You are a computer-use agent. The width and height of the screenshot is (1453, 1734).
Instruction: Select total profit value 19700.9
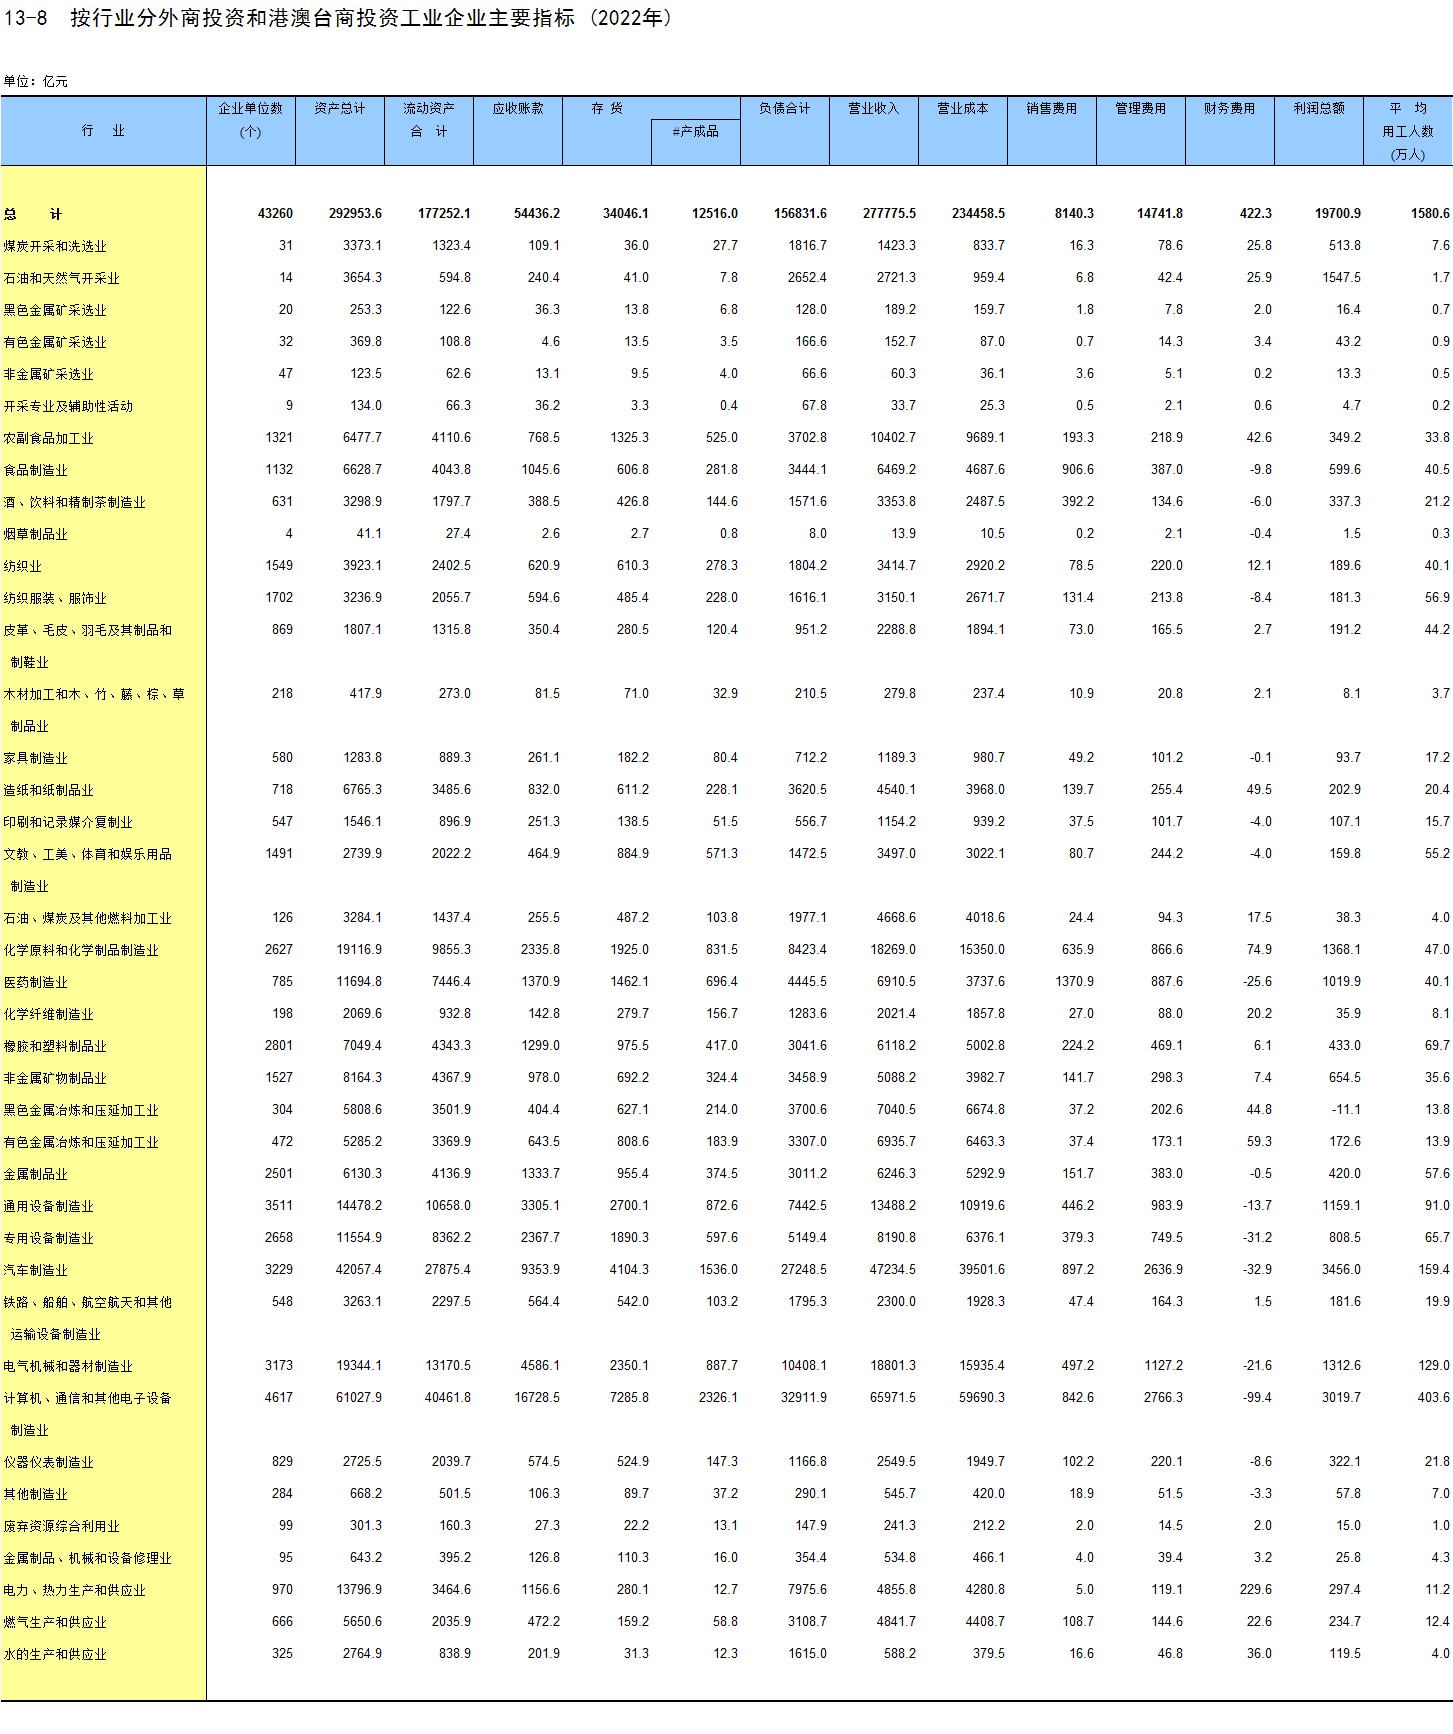[x=1338, y=214]
